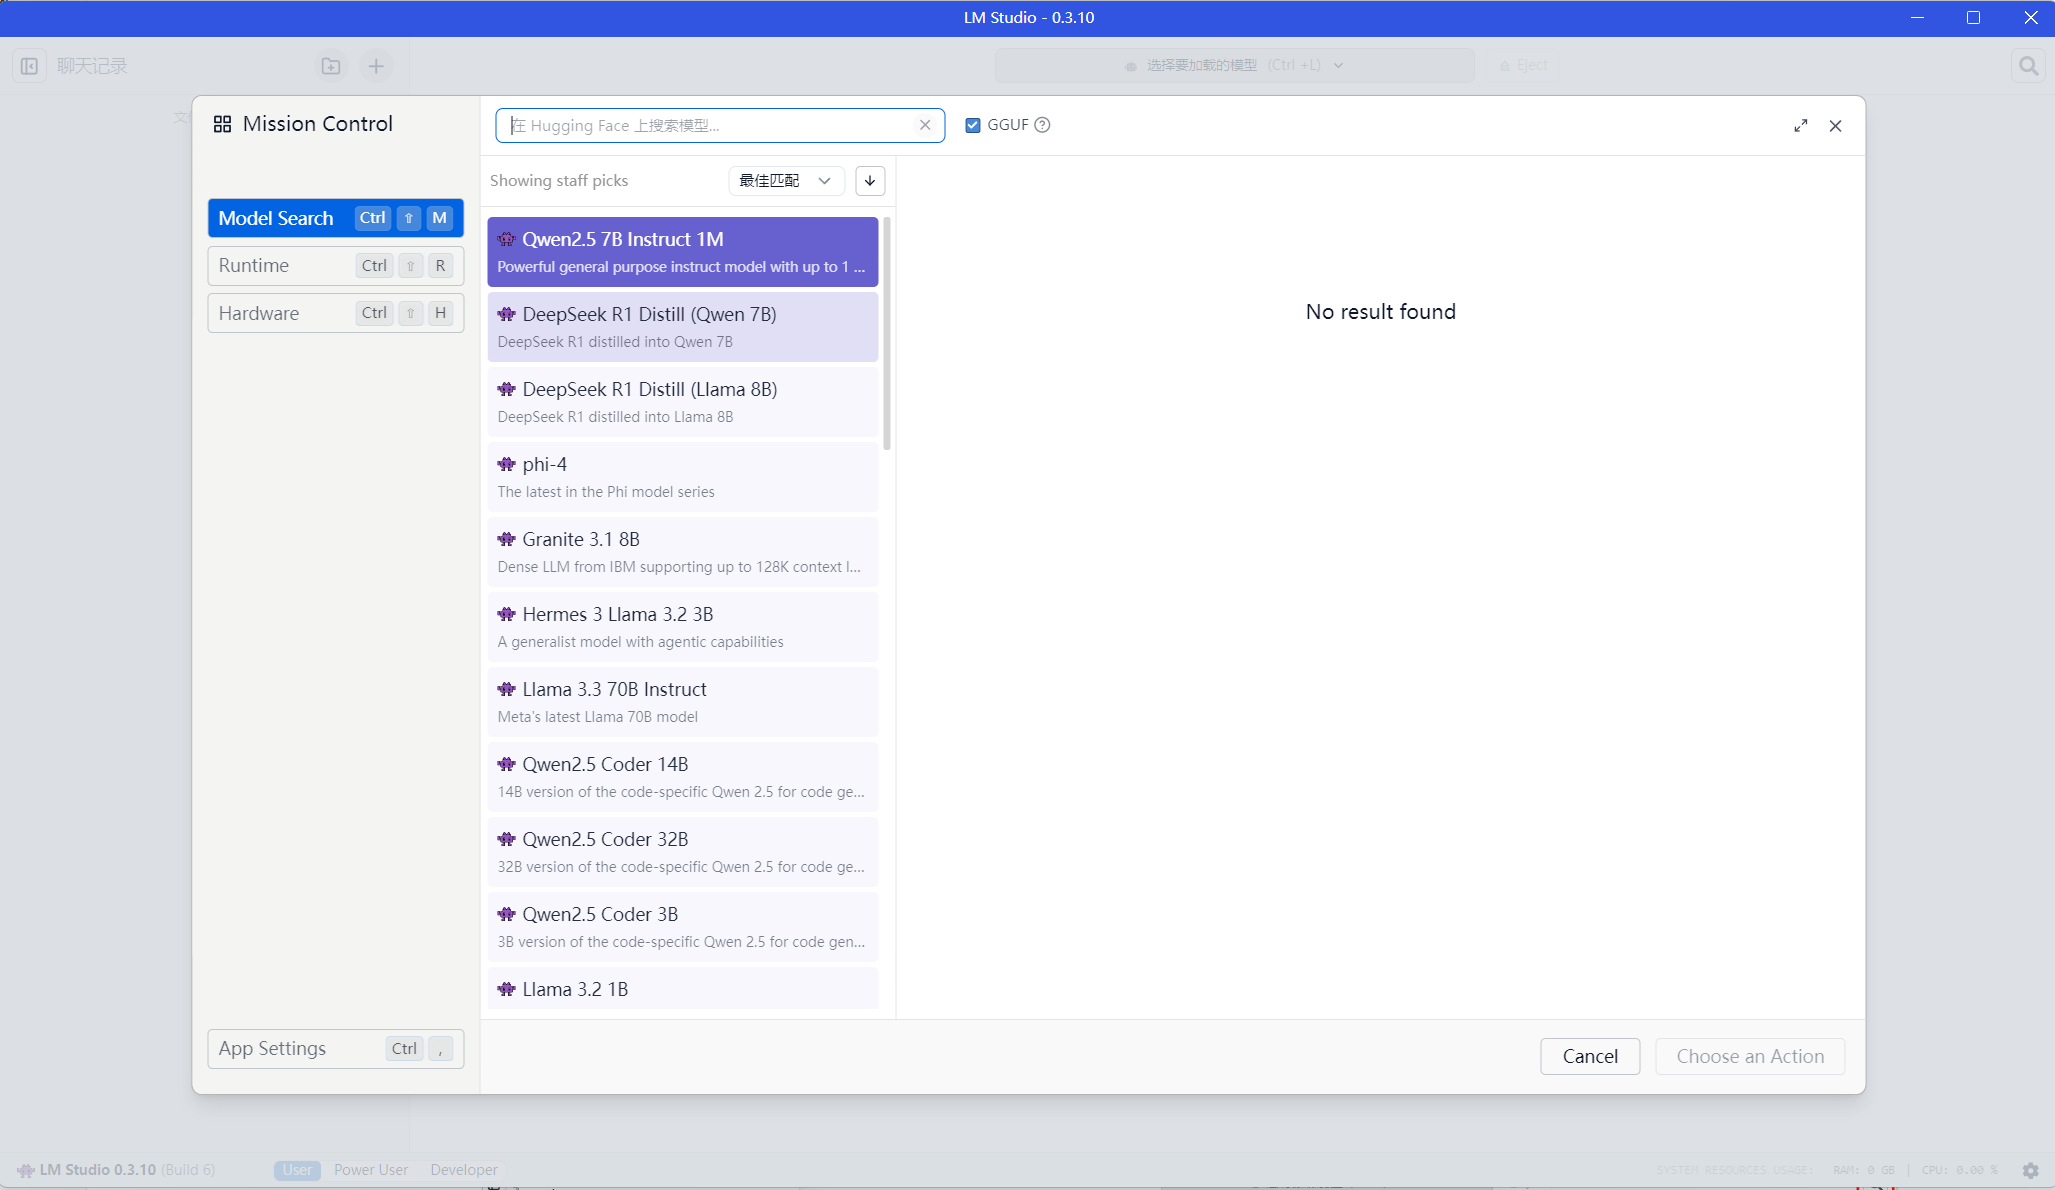Click the Mission Control grid icon
This screenshot has width=2055, height=1190.
[222, 124]
